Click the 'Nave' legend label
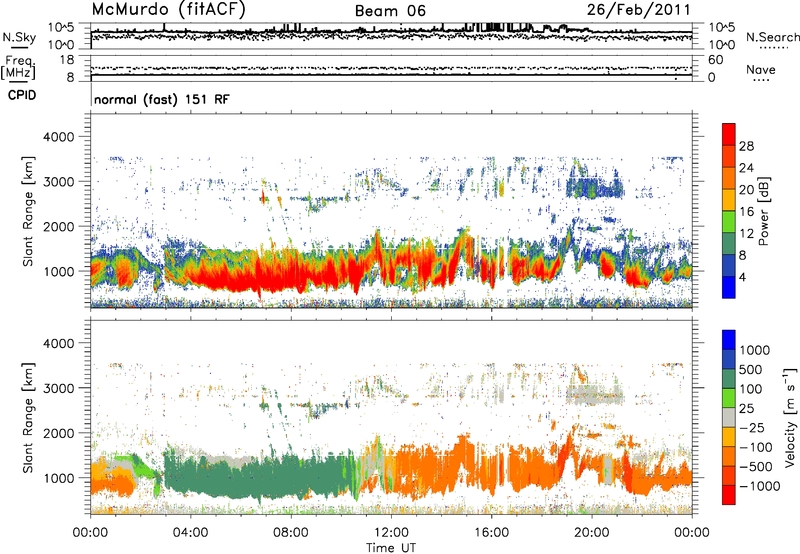Screen dimensions: 800x554 [760, 69]
